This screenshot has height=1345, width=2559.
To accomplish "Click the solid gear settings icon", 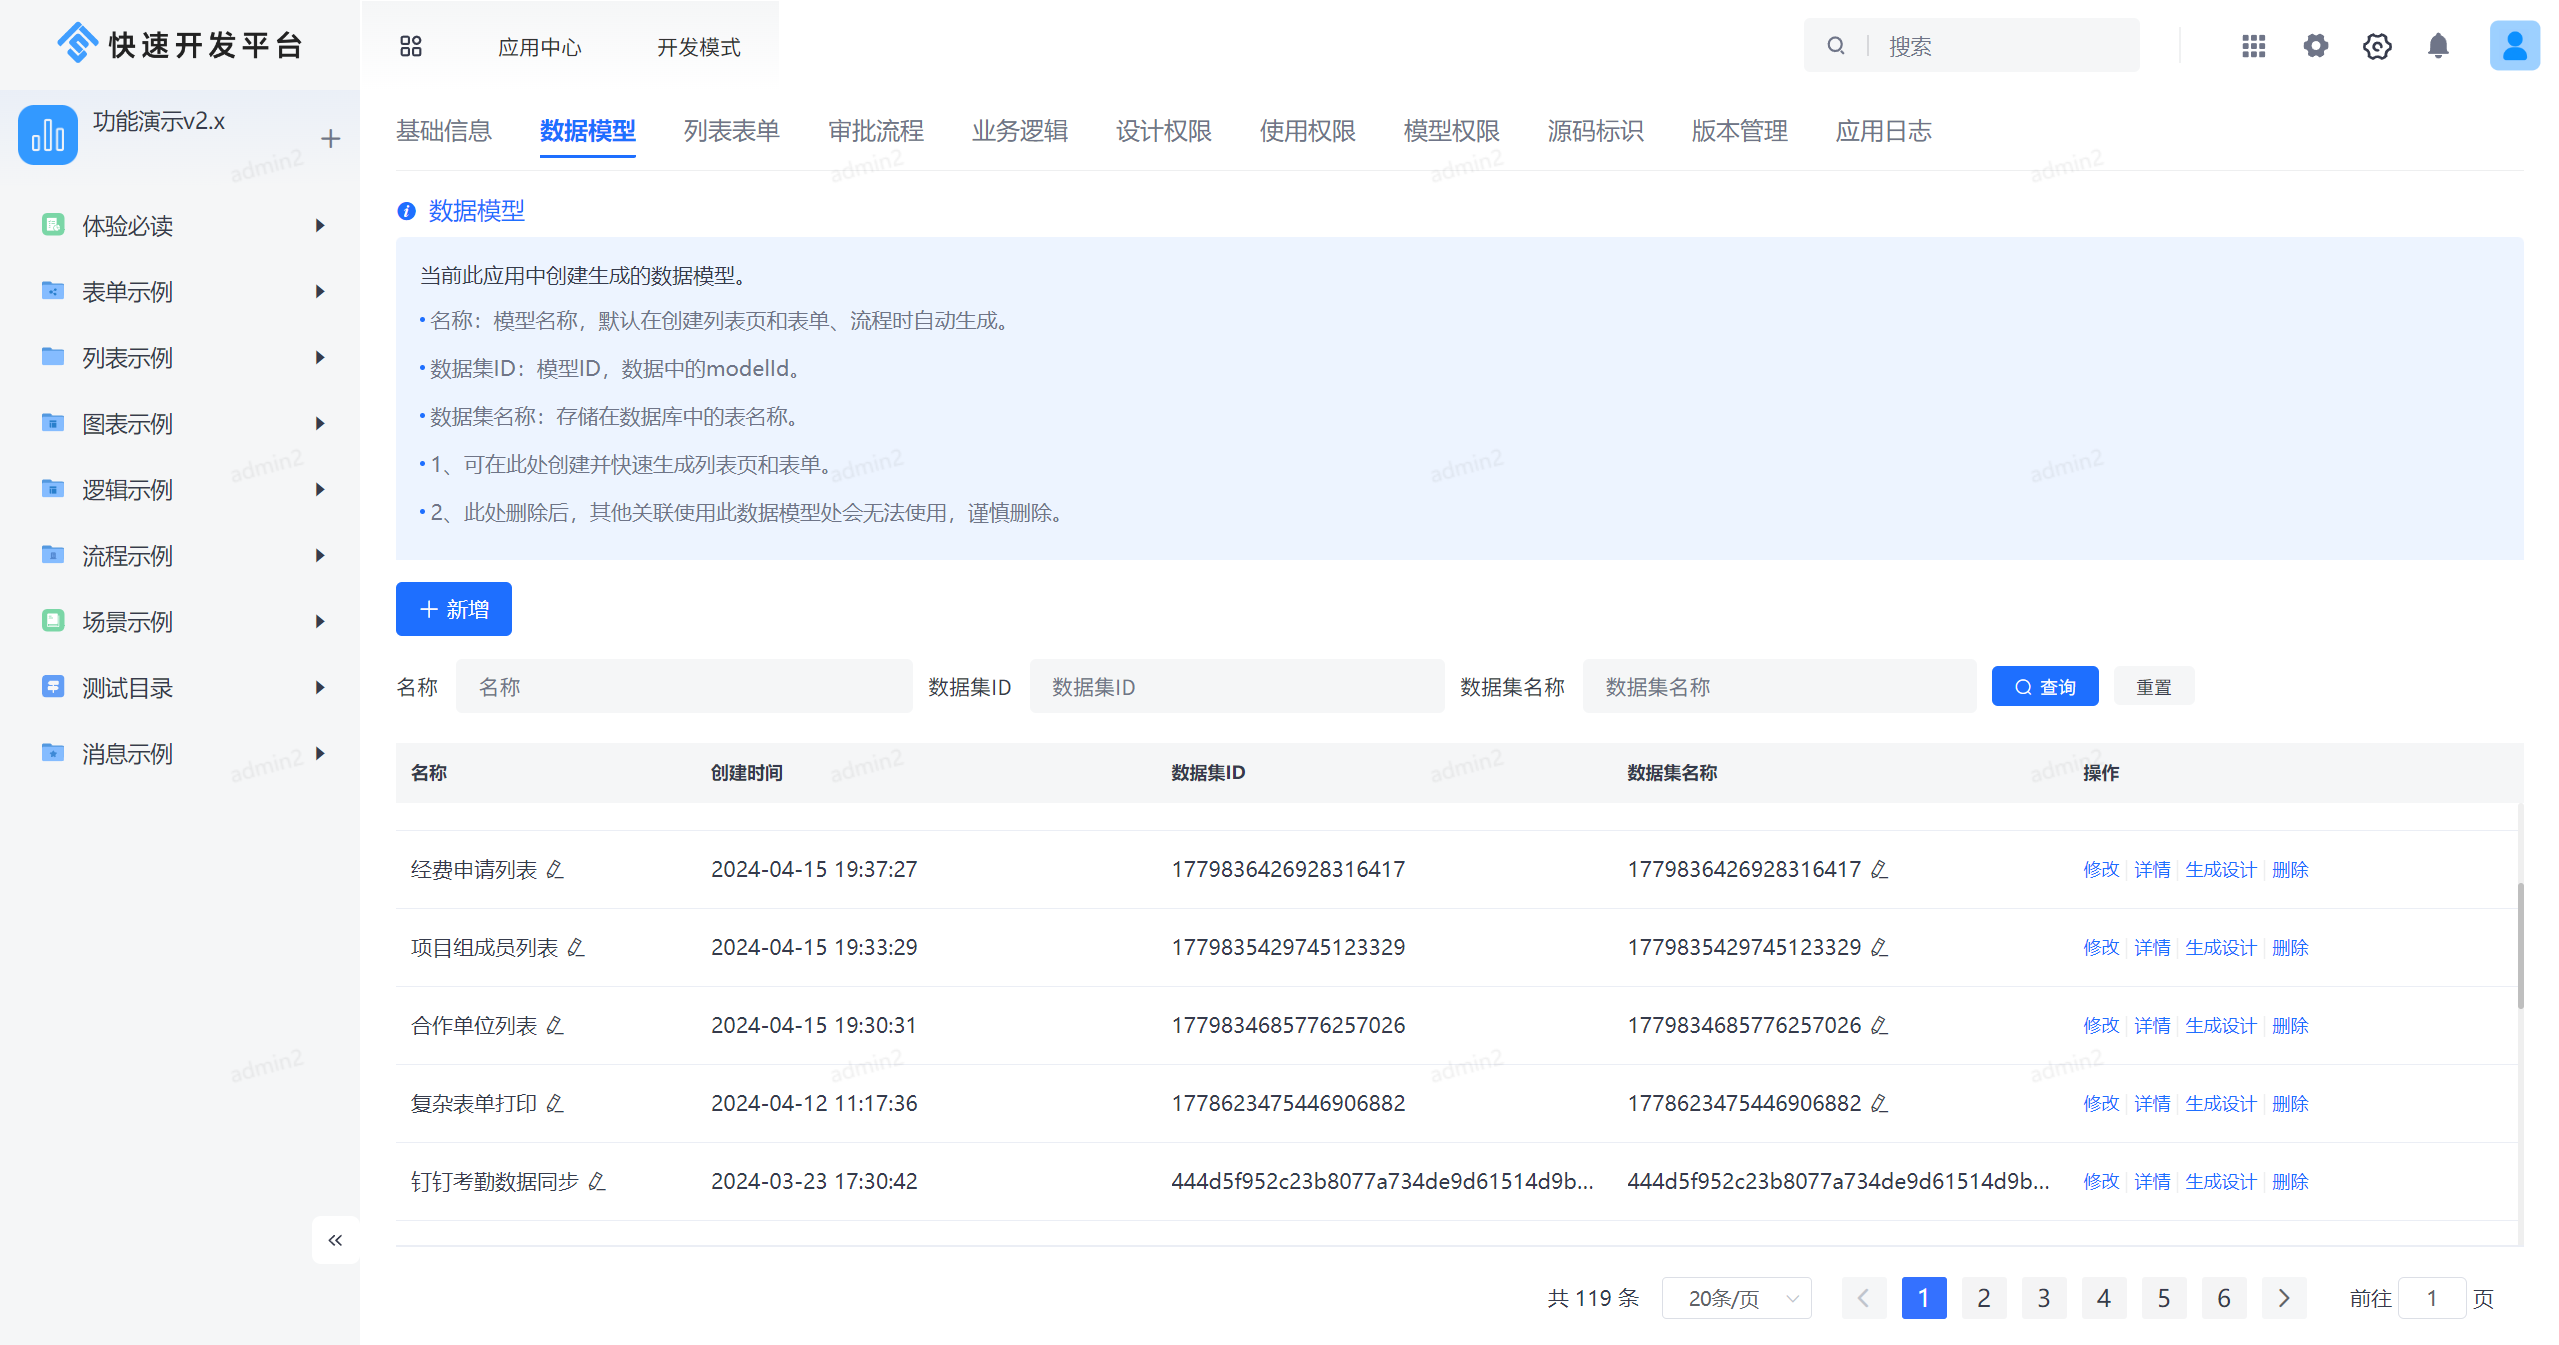I will pyautogui.click(x=2315, y=46).
